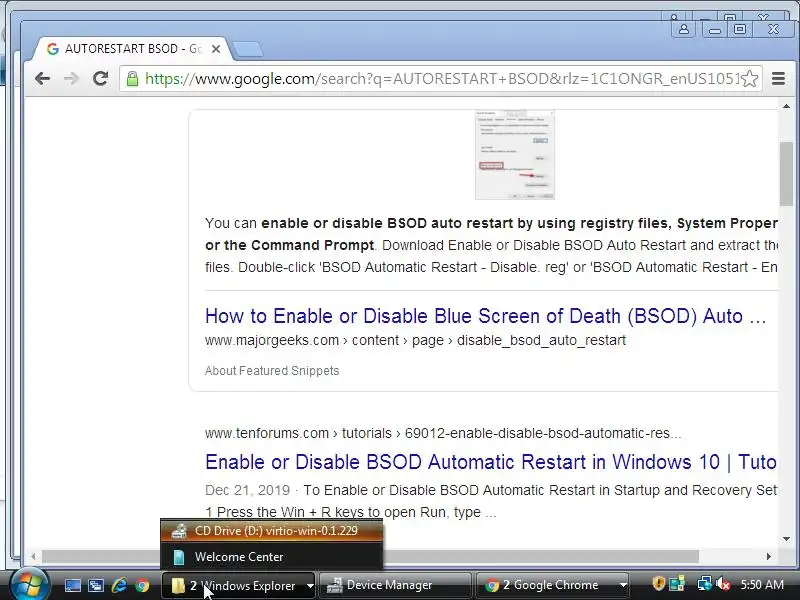Open the How to Enable or Disable BSOD link
Image resolution: width=800 pixels, height=600 pixels.
(485, 316)
